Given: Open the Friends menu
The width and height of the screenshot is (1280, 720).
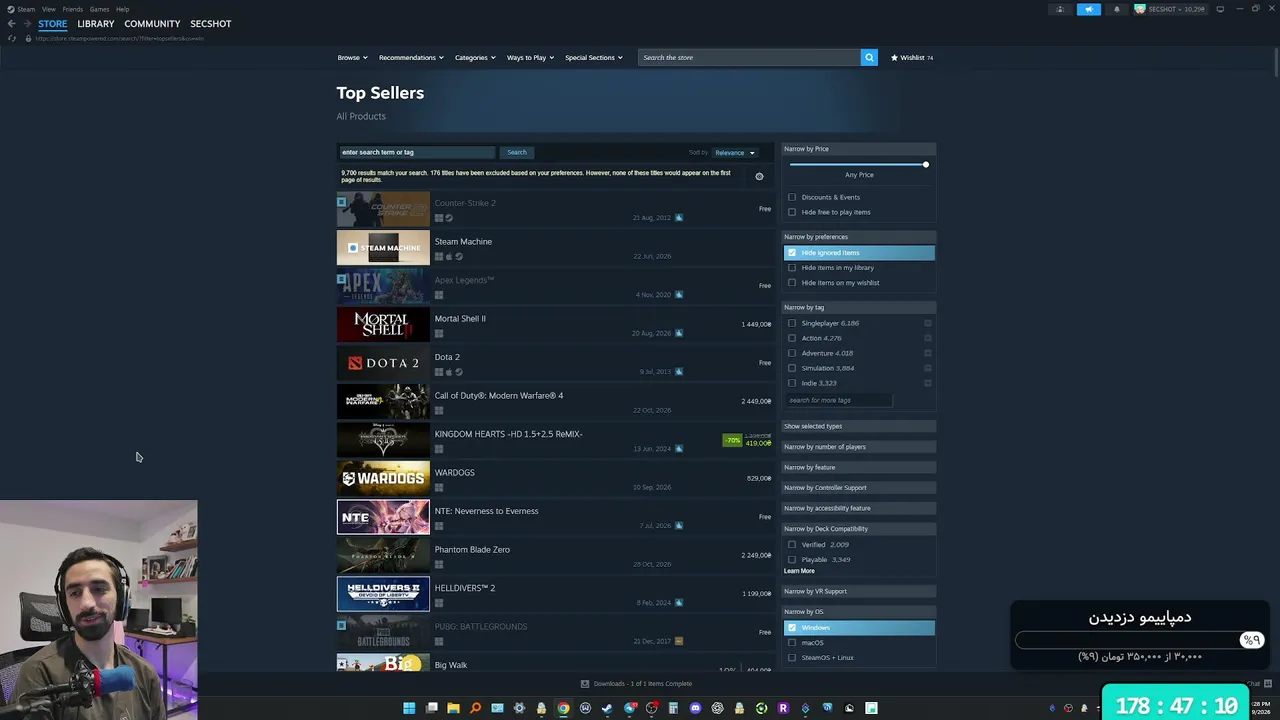Looking at the screenshot, I should click(x=73, y=9).
